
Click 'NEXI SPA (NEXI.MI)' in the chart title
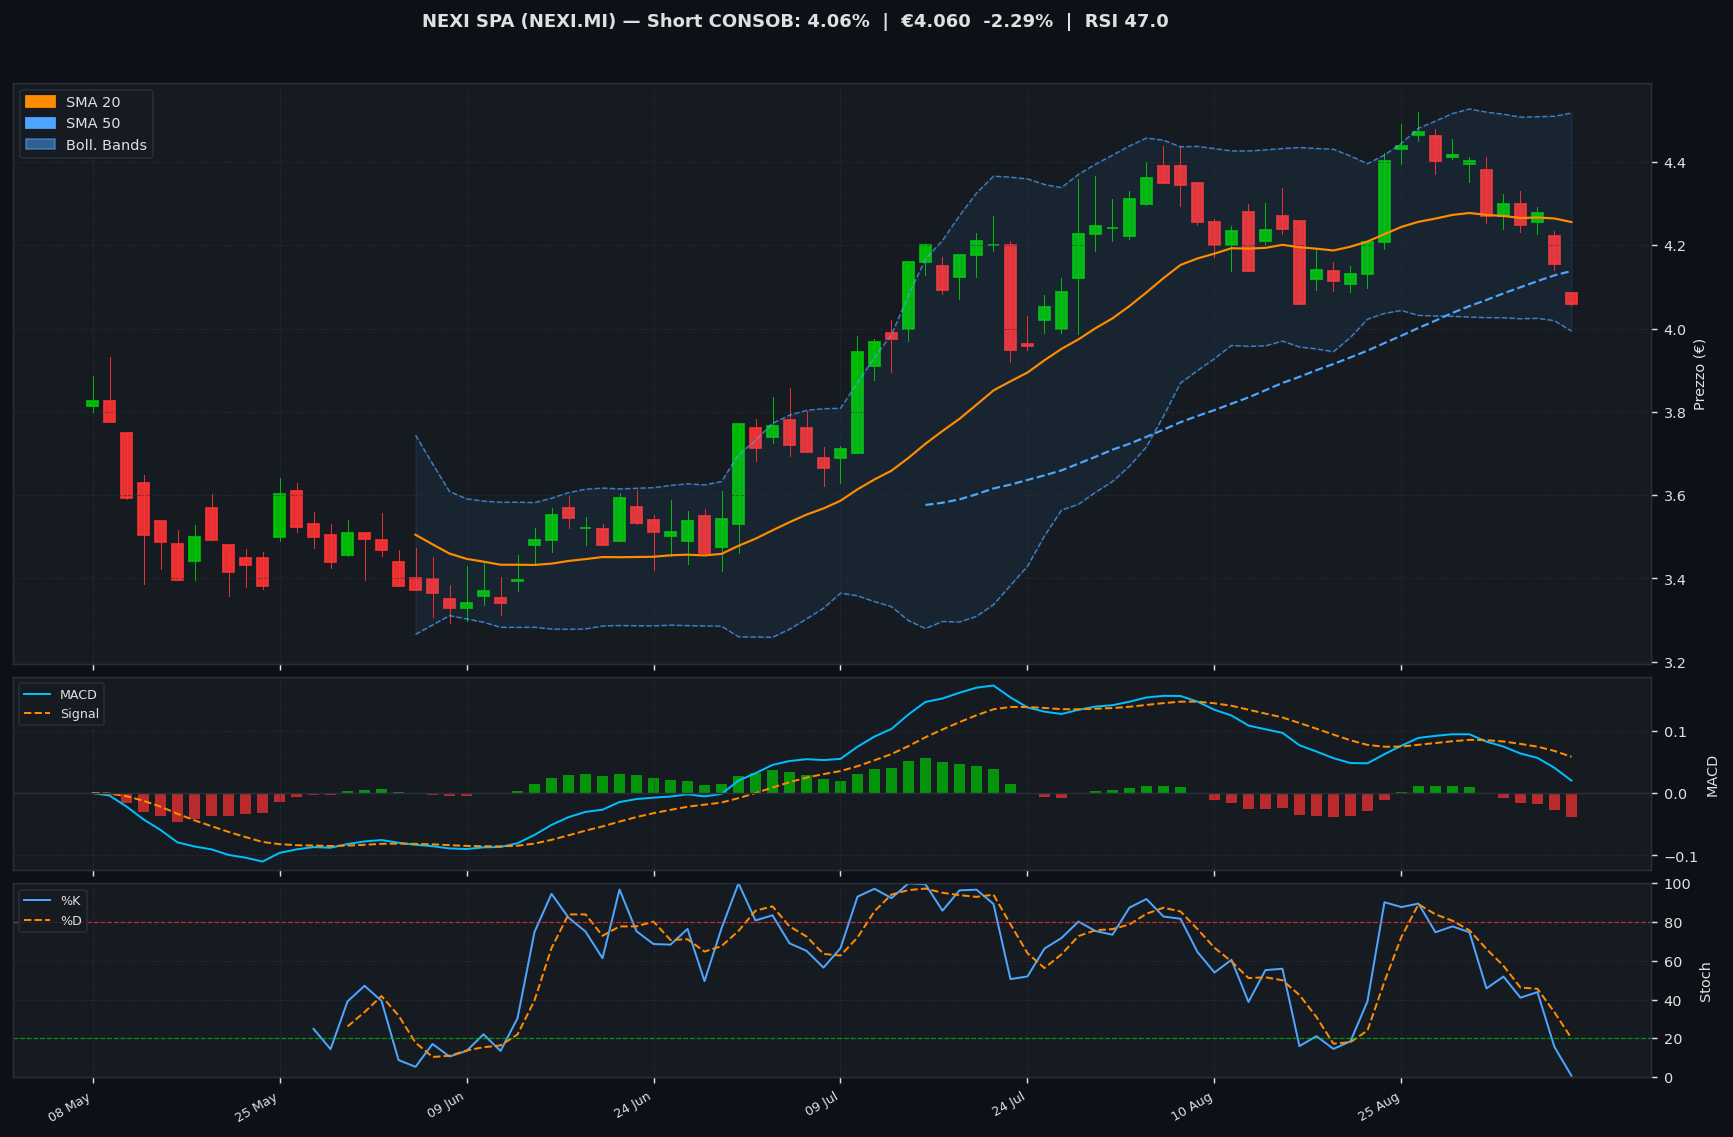point(519,21)
